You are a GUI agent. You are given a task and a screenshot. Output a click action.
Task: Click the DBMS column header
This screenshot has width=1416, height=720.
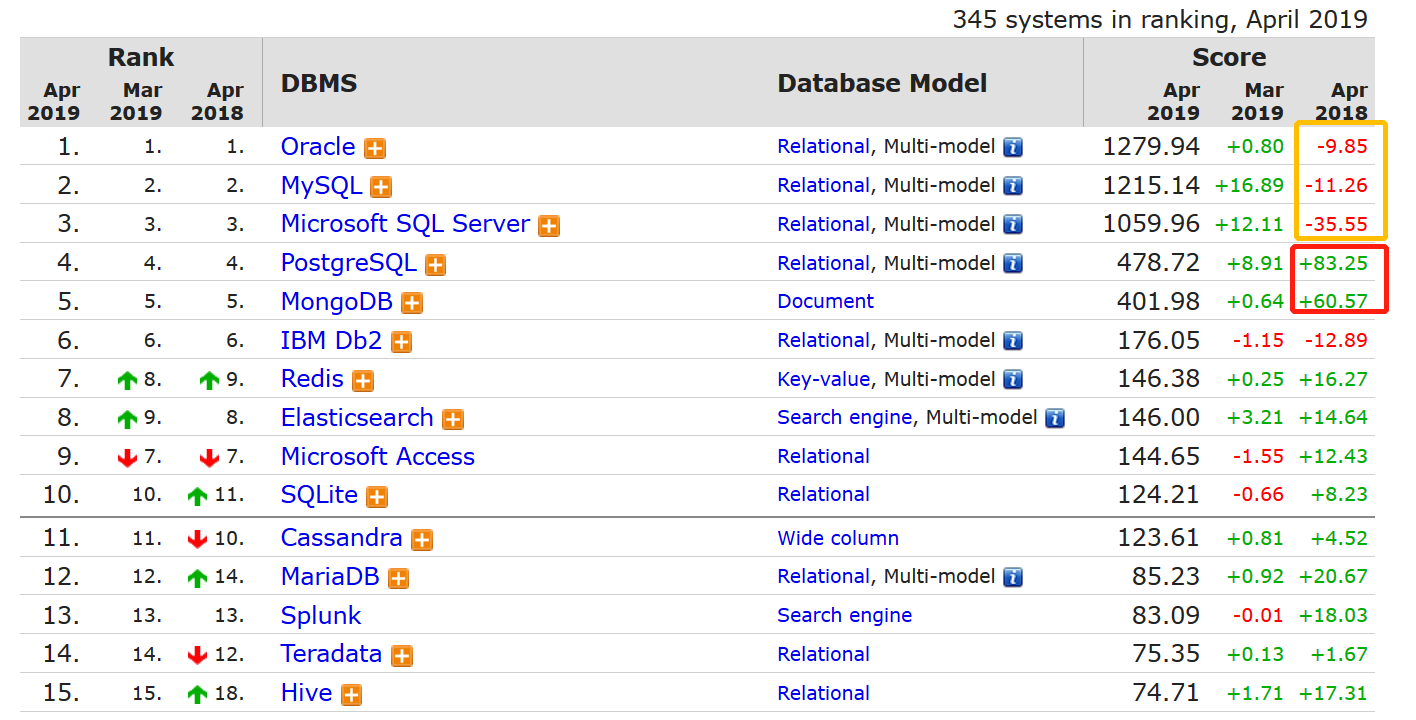319,84
